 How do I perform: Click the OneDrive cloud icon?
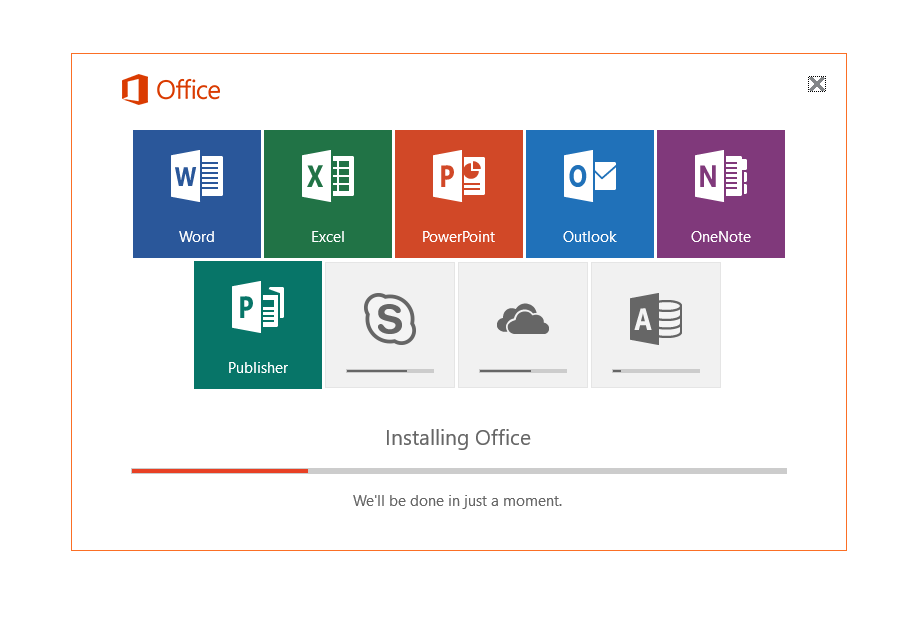pos(523,320)
